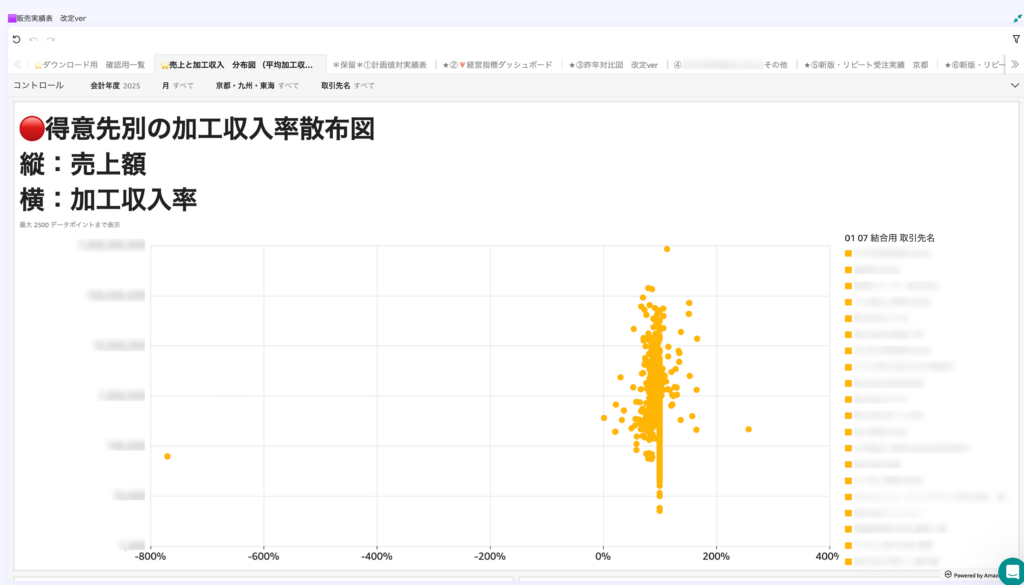Open the ★②経営指標ダッシュボード tab
This screenshot has width=1024, height=585.
pos(497,65)
